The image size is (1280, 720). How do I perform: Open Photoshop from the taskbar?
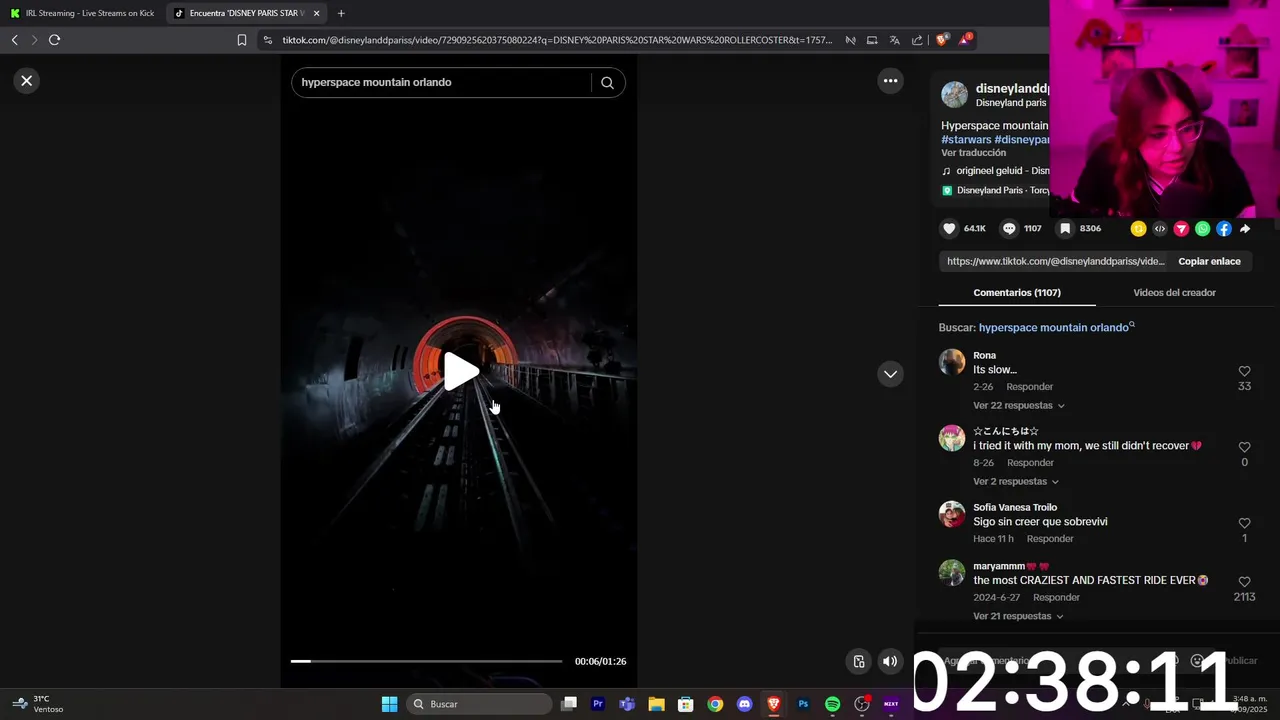(x=803, y=704)
